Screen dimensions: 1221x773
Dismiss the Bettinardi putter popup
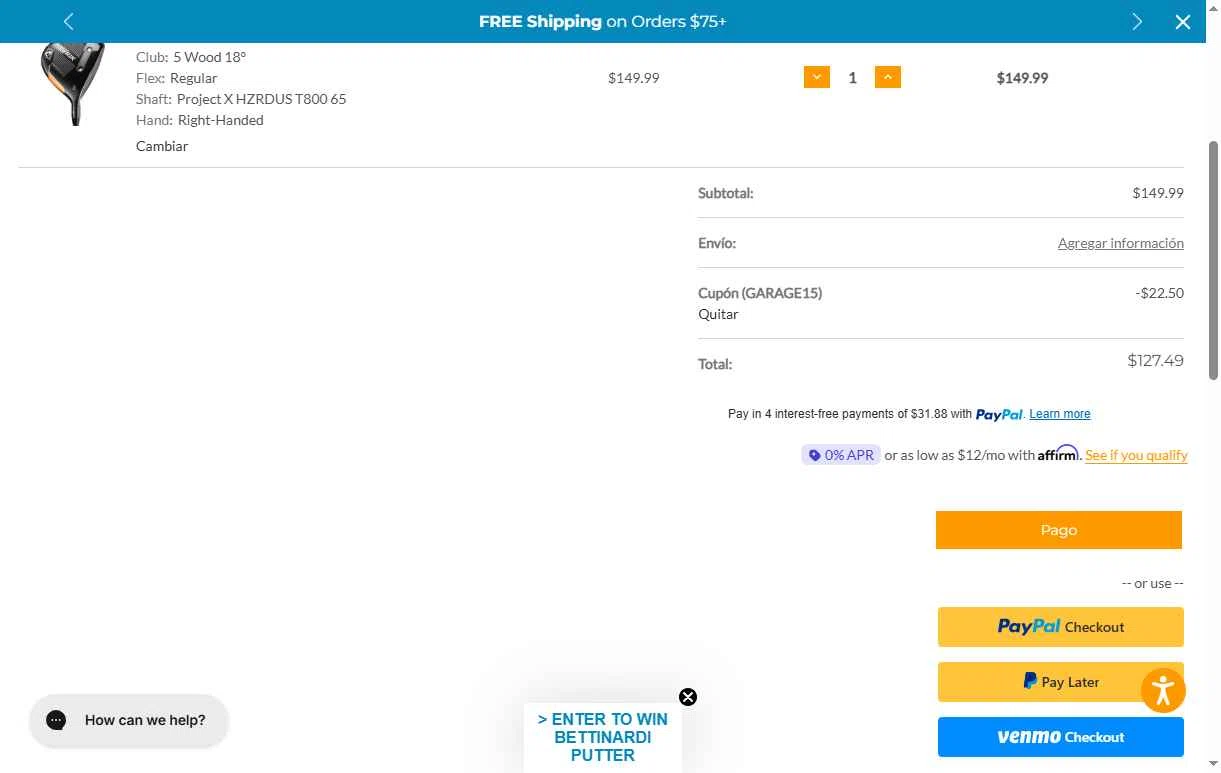point(688,697)
